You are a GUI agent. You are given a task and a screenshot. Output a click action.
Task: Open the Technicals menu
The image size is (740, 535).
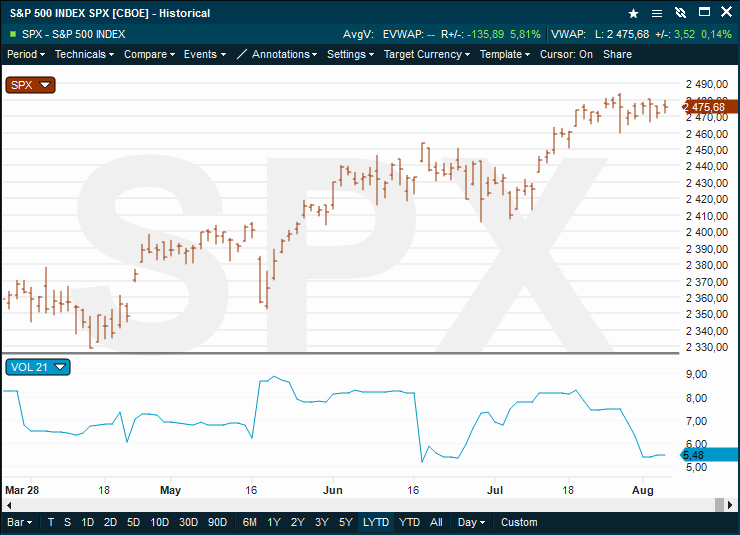pyautogui.click(x=84, y=54)
